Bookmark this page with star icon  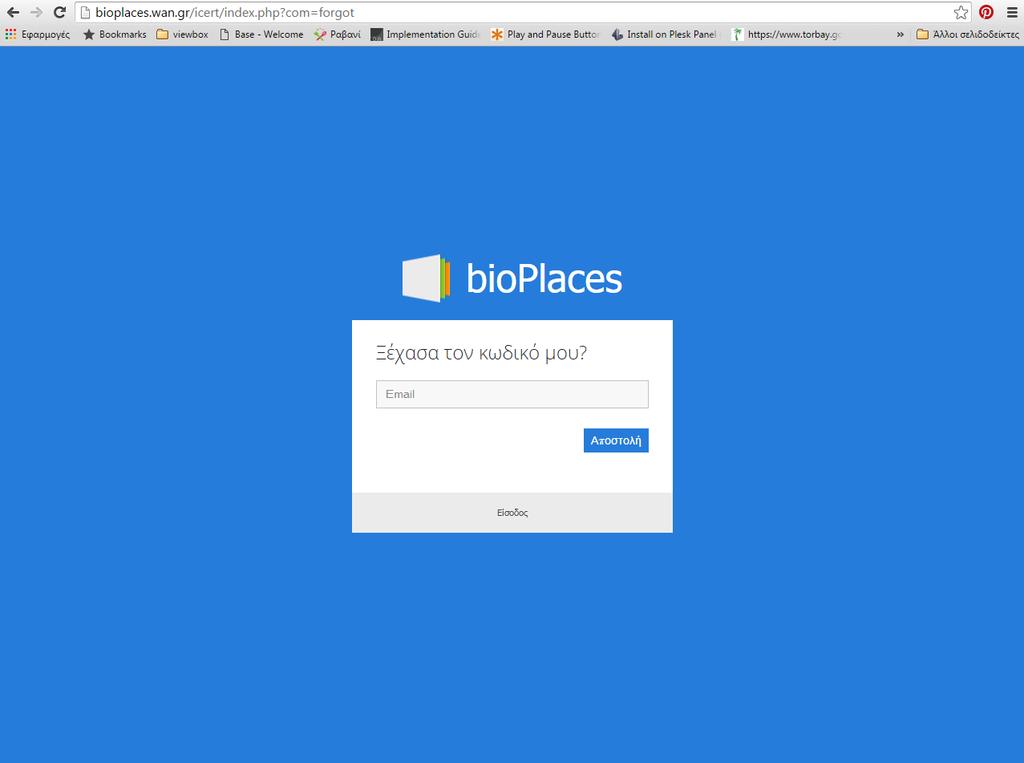(x=961, y=12)
